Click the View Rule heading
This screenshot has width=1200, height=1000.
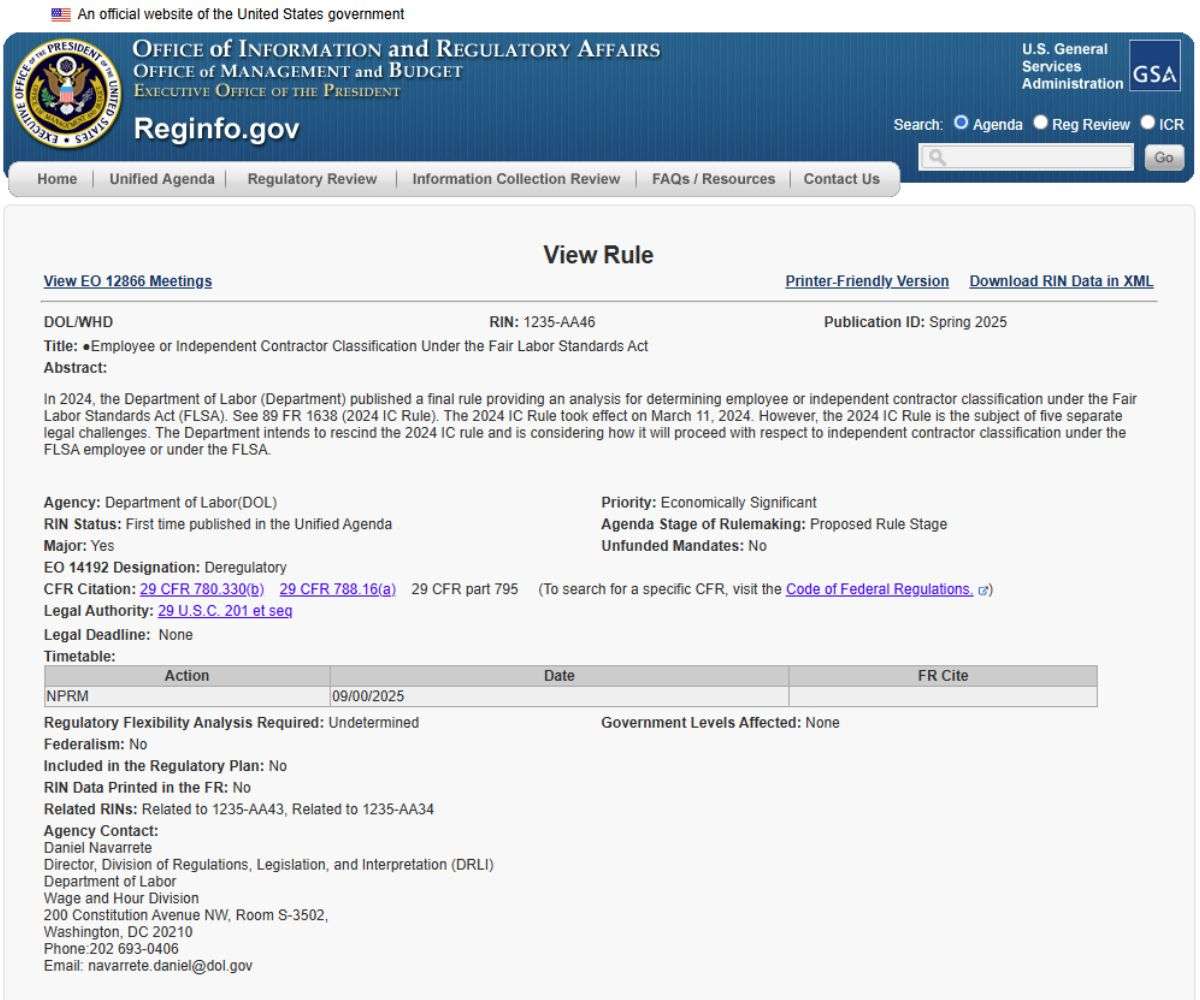[599, 256]
